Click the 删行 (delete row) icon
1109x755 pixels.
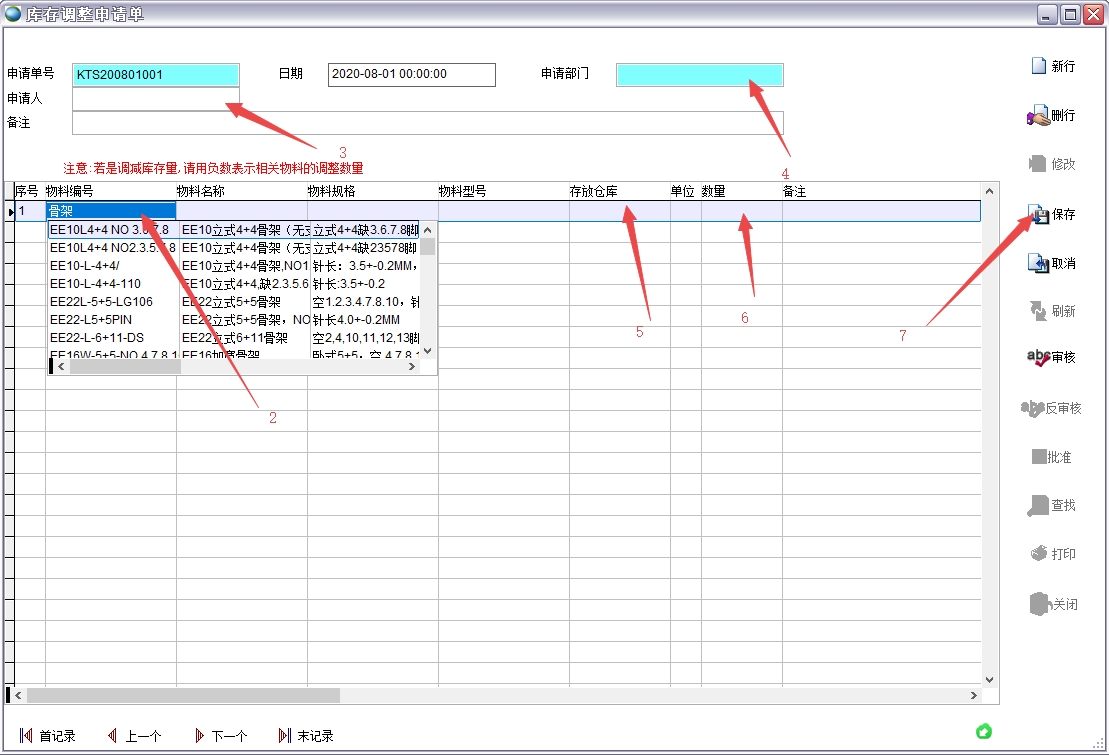pos(1039,116)
